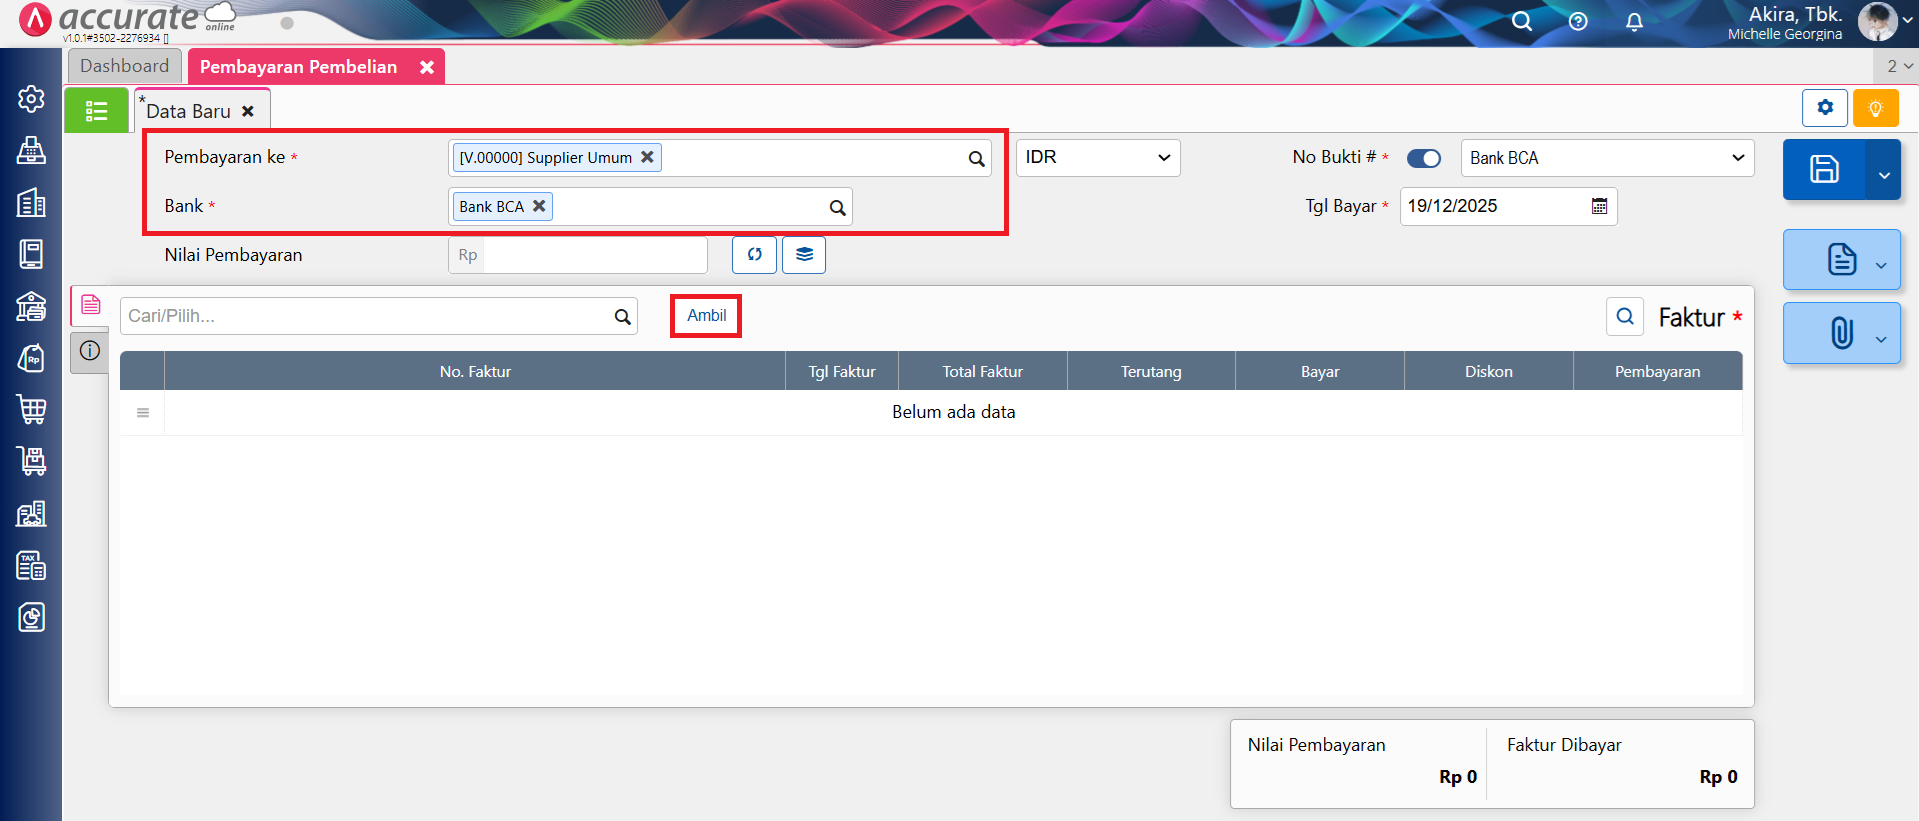Viewport: 1919px width, 821px height.
Task: Click the blue Save disk icon
Action: click(x=1823, y=169)
